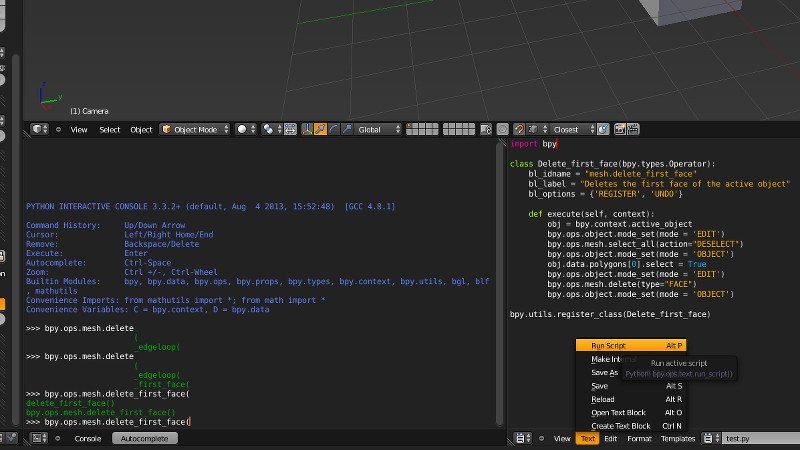Select the scale manipulator icon
Viewport: 800px width, 450px height.
tap(347, 130)
